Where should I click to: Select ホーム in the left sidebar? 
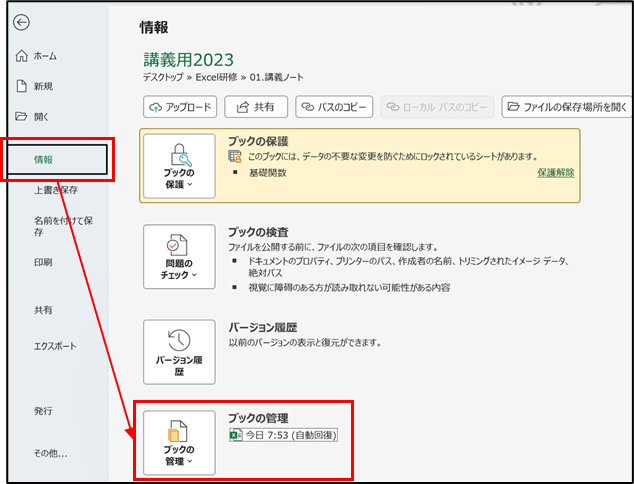[x=45, y=56]
